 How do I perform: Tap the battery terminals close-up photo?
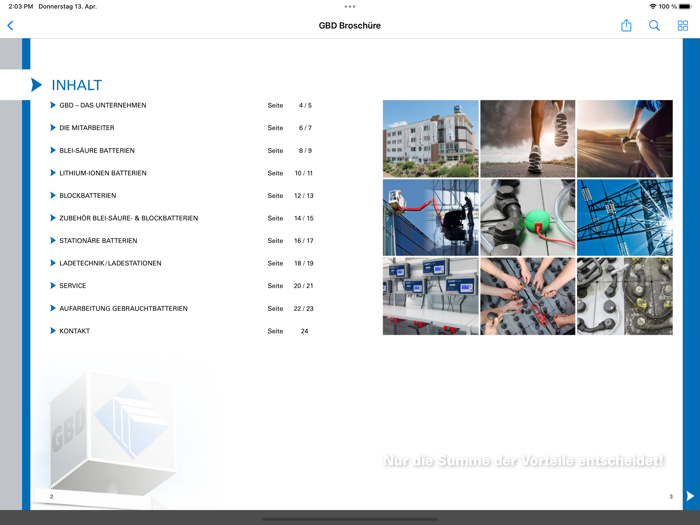coord(625,296)
